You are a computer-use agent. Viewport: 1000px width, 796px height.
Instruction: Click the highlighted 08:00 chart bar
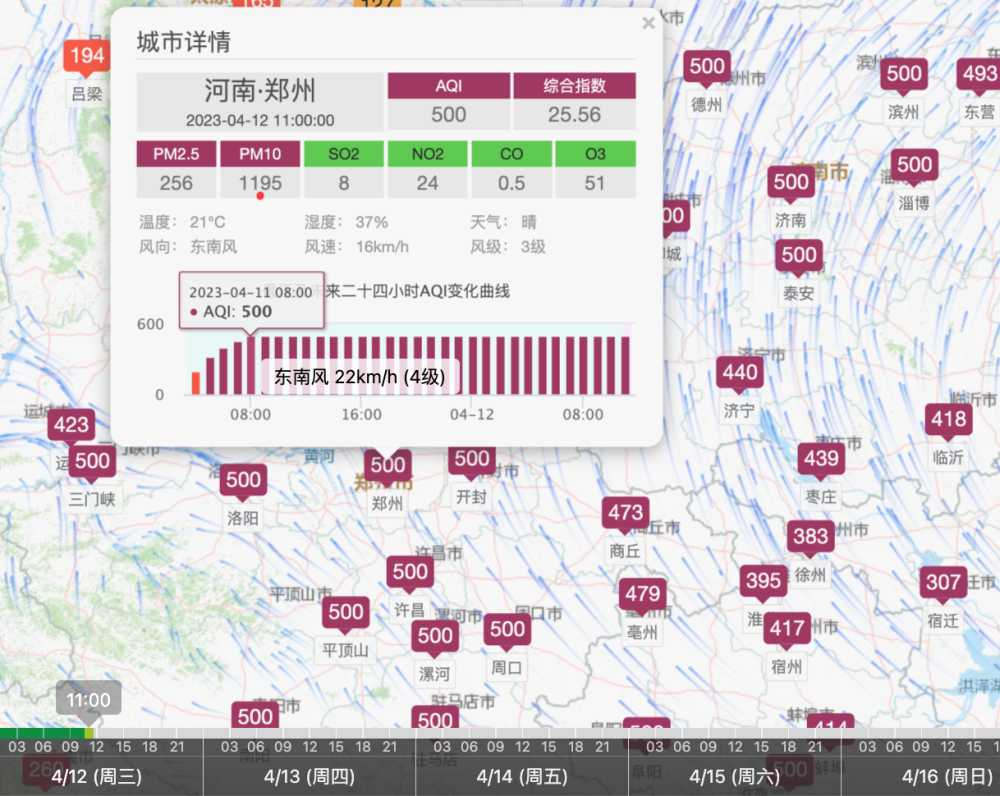(251, 365)
